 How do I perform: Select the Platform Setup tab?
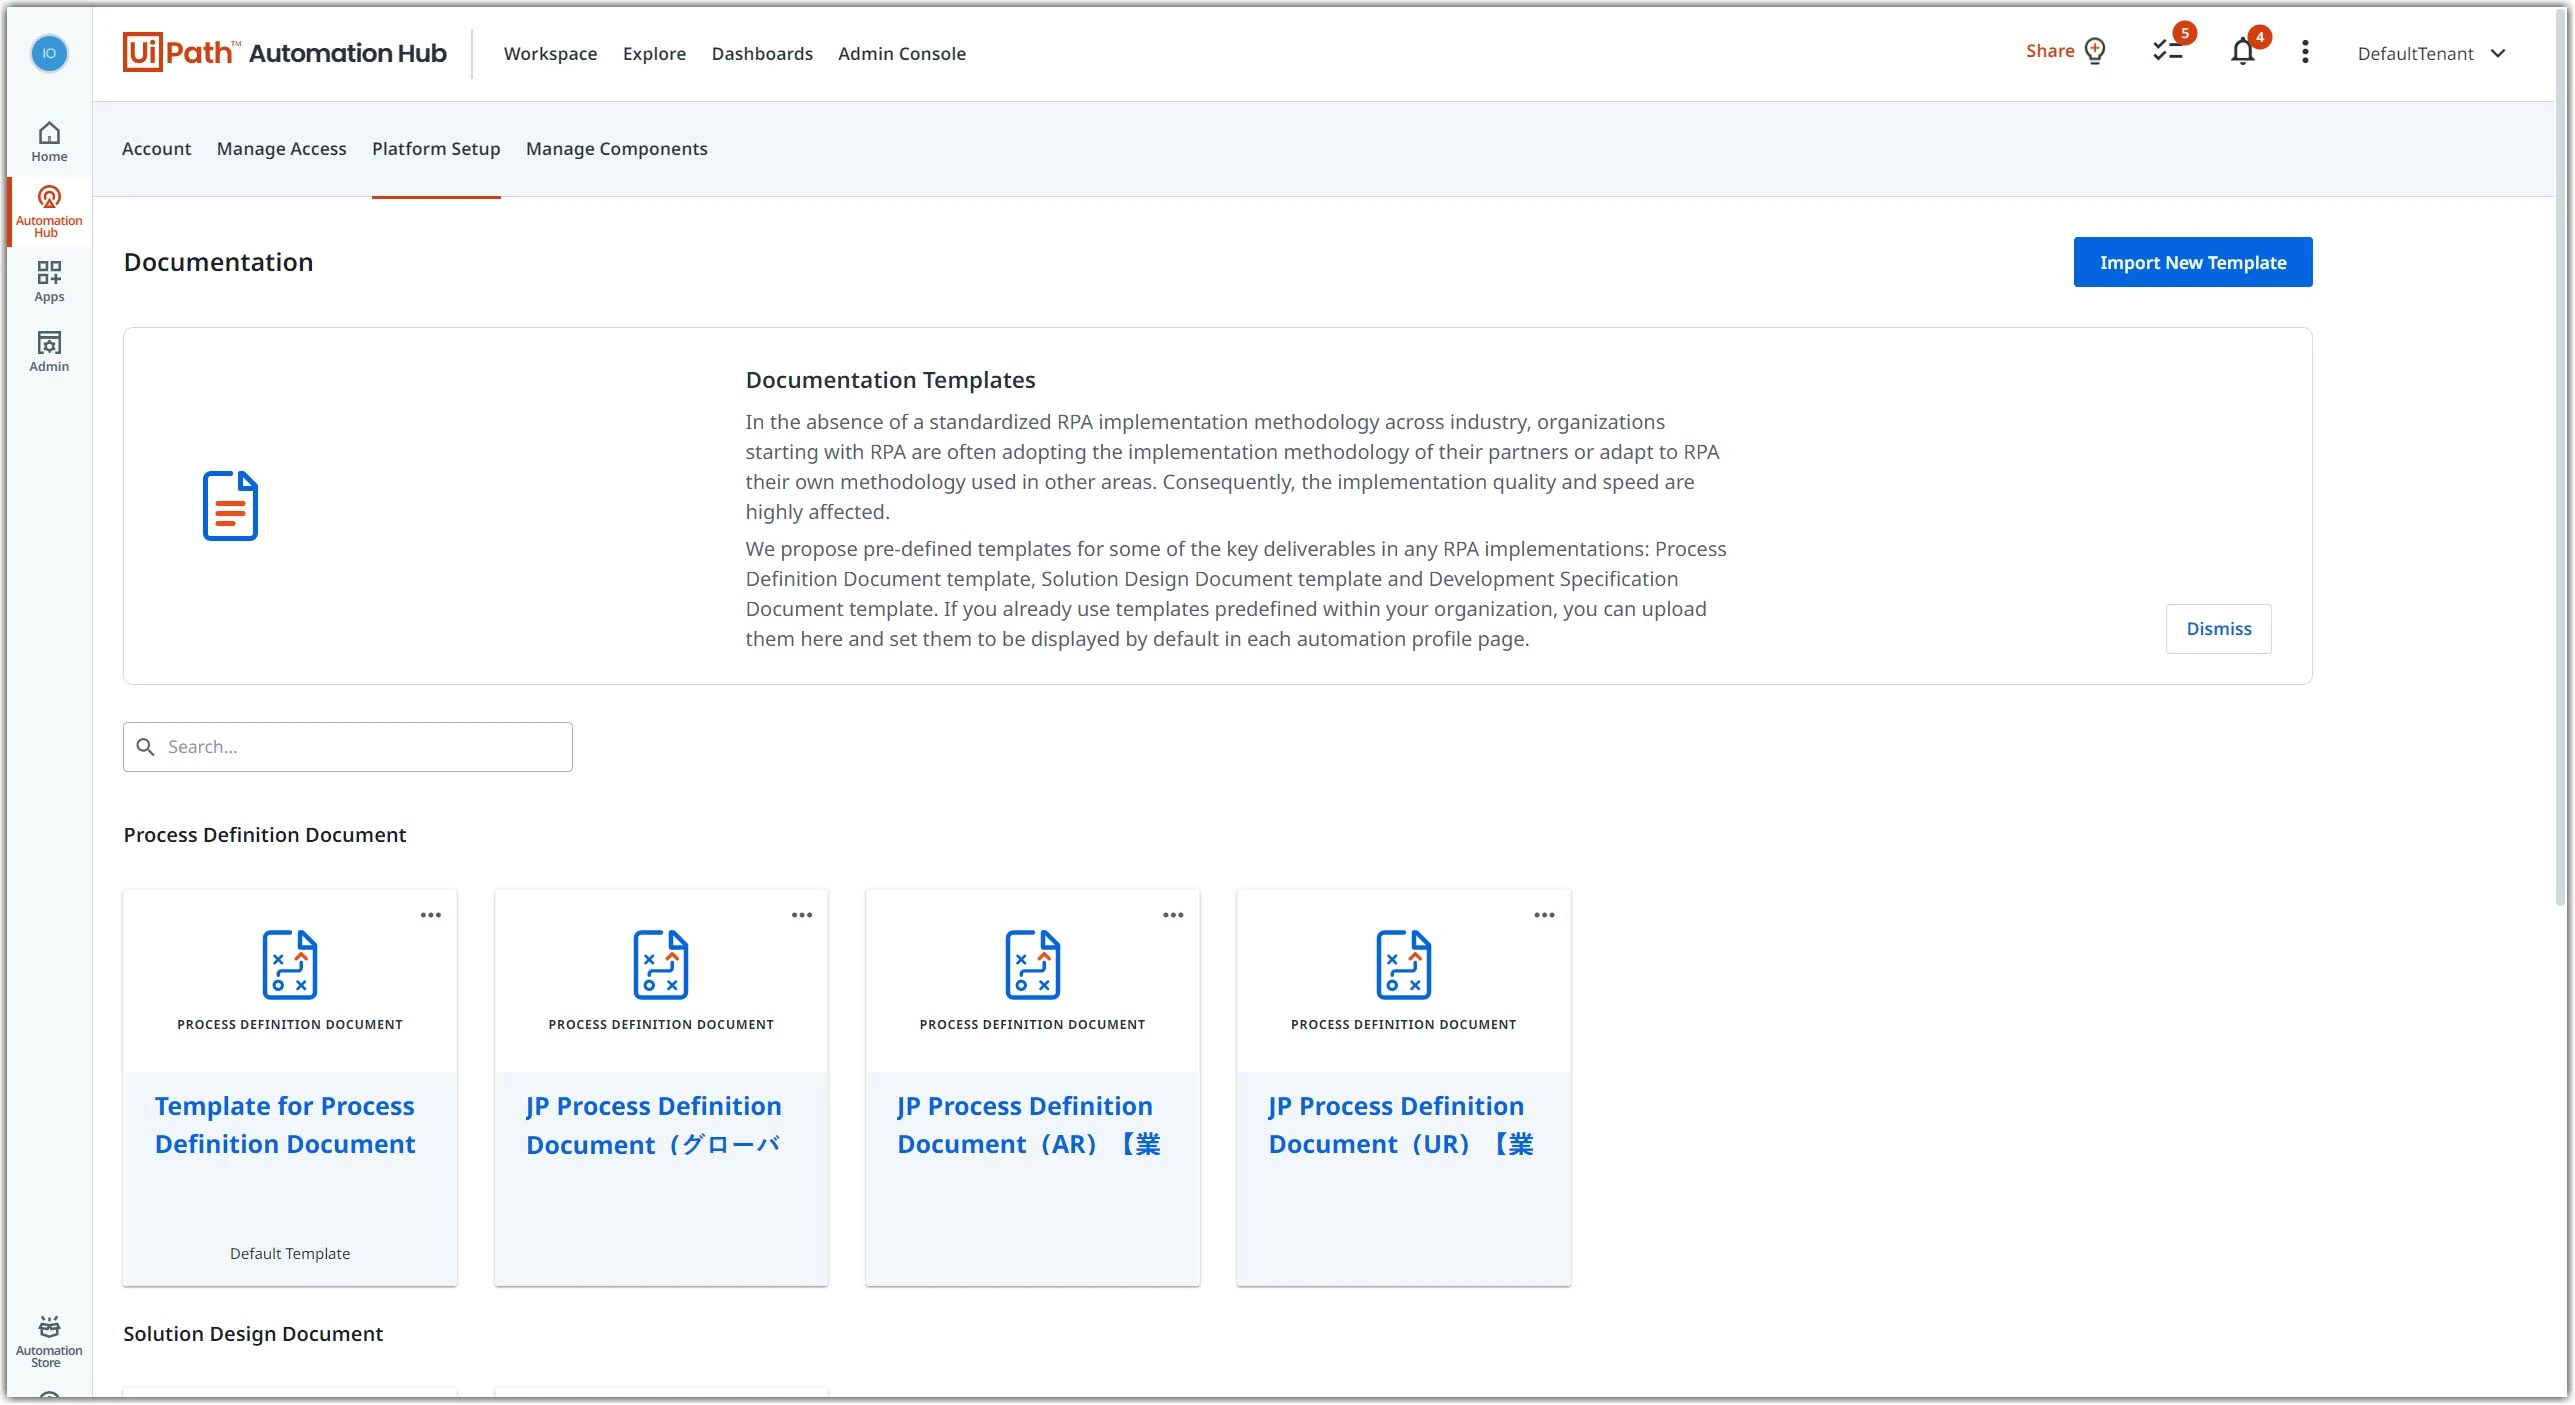(436, 149)
